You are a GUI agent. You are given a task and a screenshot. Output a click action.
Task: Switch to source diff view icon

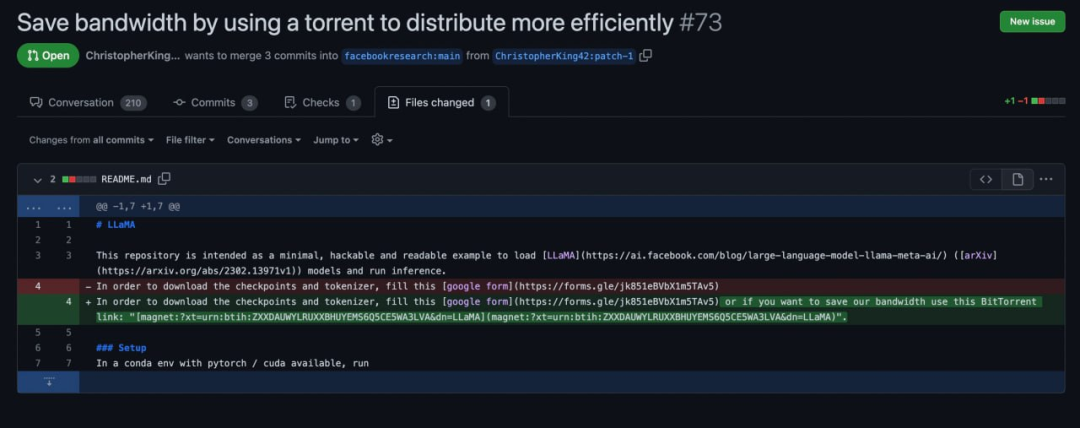coord(986,179)
